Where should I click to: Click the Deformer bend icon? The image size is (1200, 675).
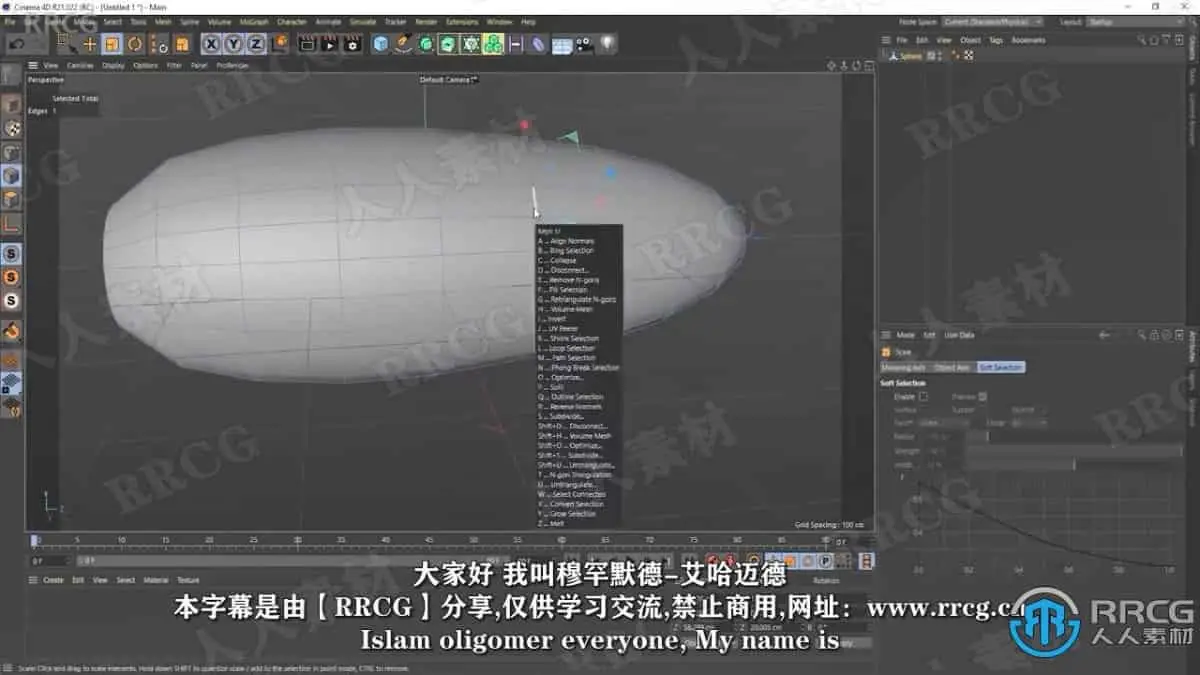pyautogui.click(x=538, y=44)
